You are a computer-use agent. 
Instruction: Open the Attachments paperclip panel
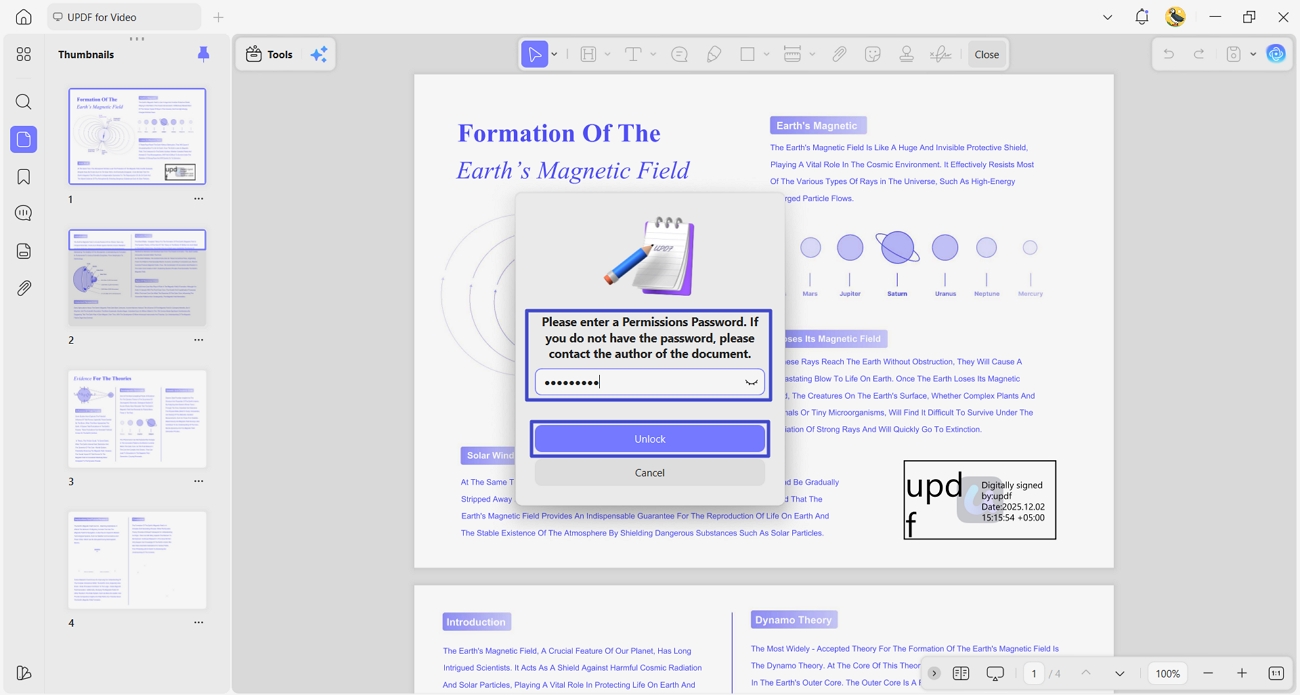[x=24, y=288]
